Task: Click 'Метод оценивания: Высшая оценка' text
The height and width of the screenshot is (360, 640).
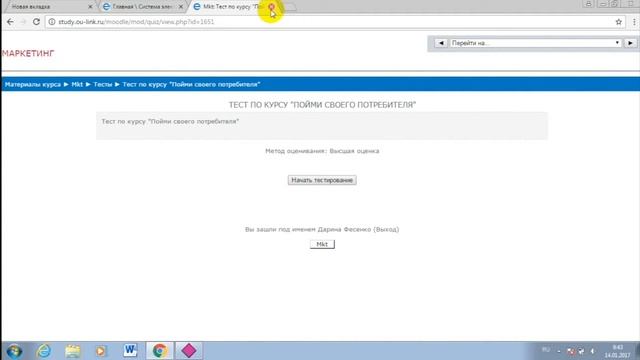Action: click(x=322, y=151)
